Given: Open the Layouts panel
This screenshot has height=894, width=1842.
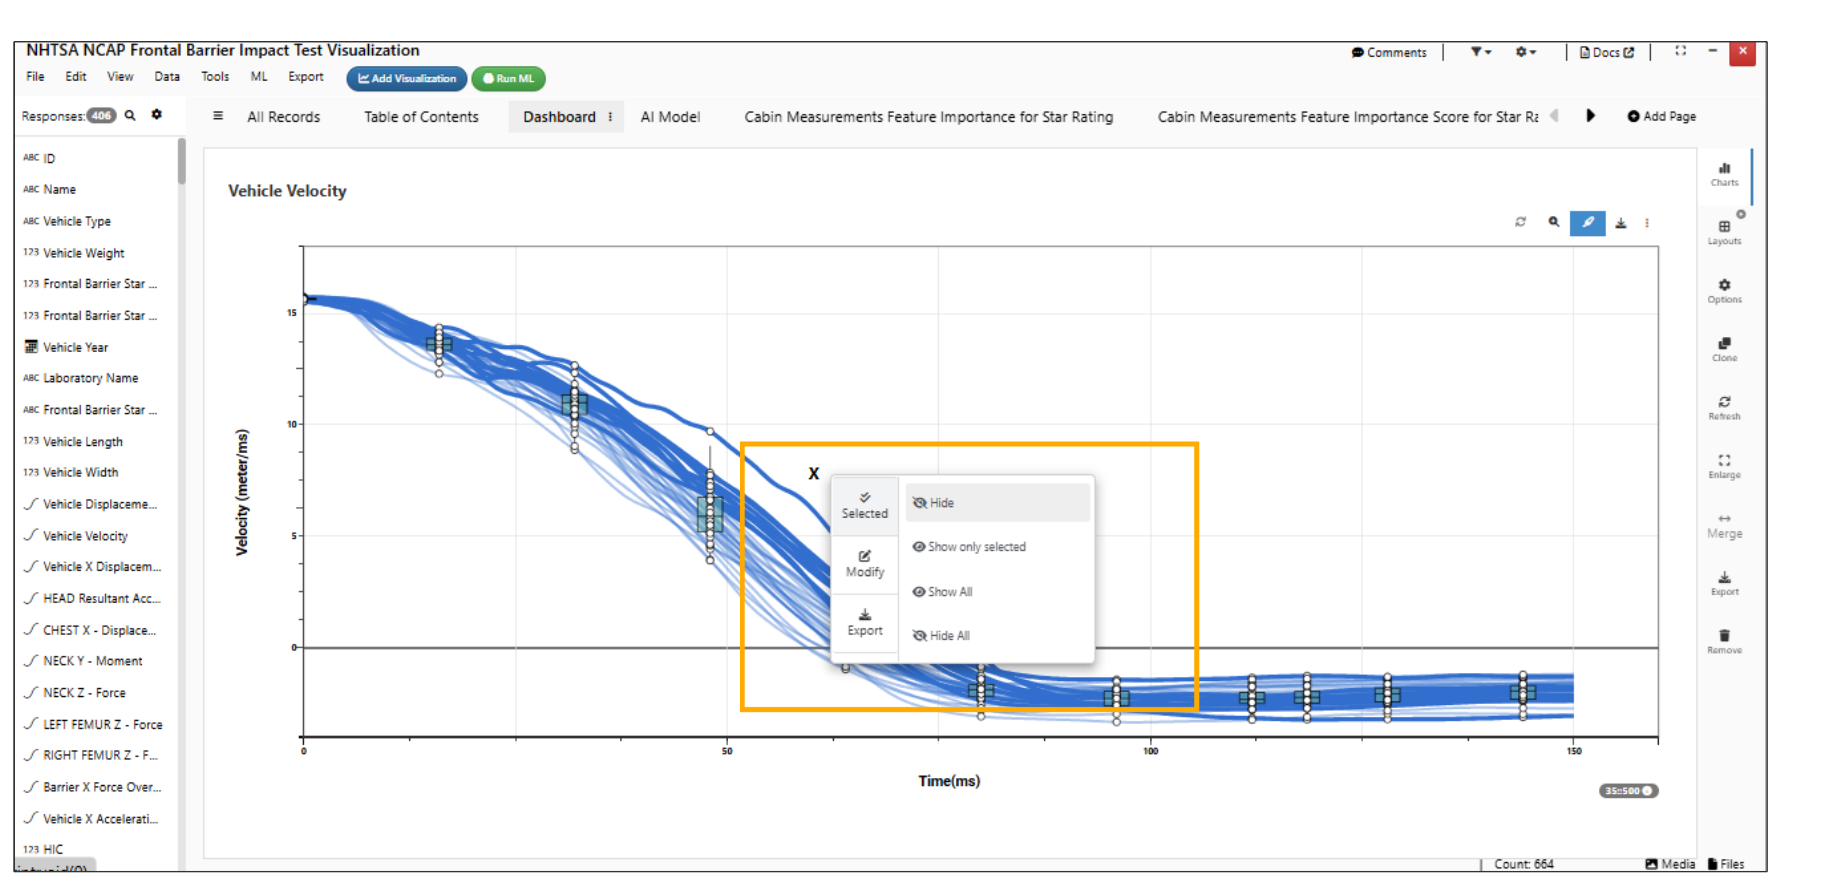Looking at the screenshot, I should 1724,232.
